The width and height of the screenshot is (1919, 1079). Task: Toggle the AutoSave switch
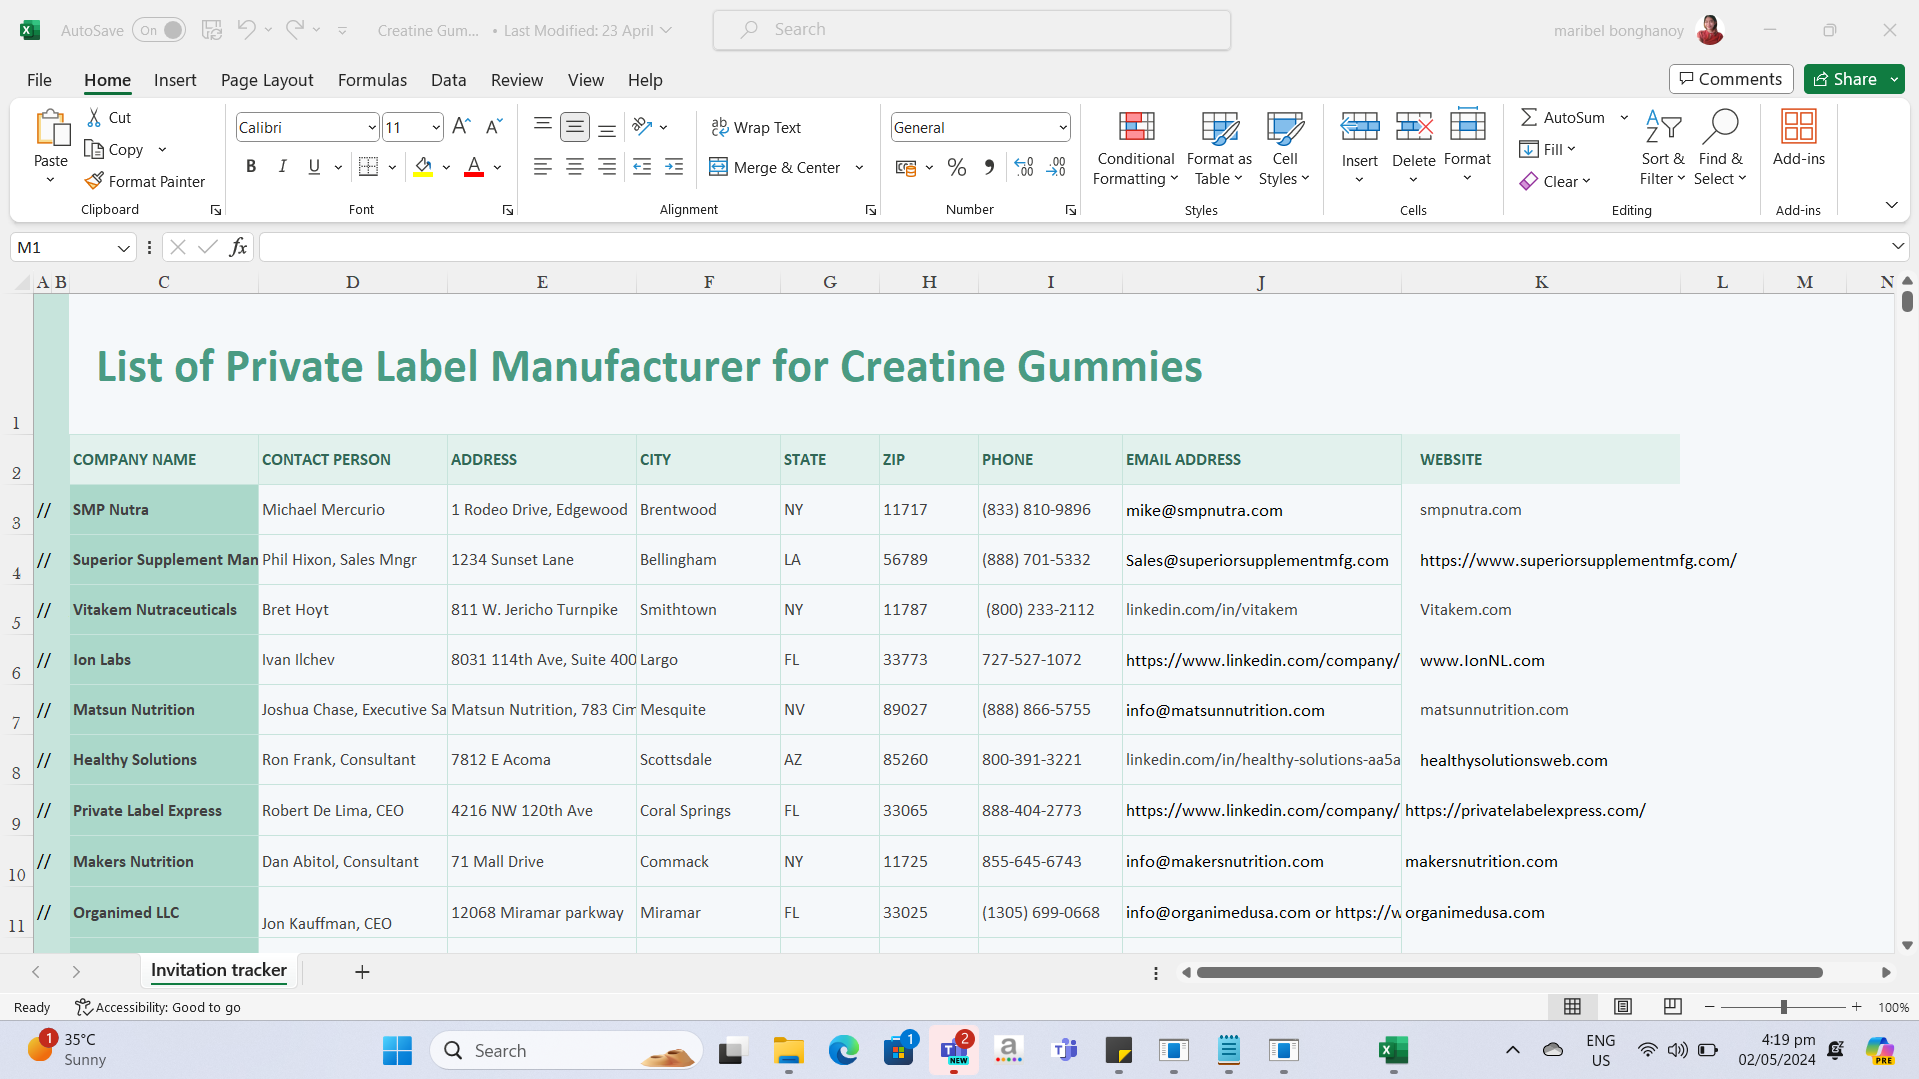[159, 30]
